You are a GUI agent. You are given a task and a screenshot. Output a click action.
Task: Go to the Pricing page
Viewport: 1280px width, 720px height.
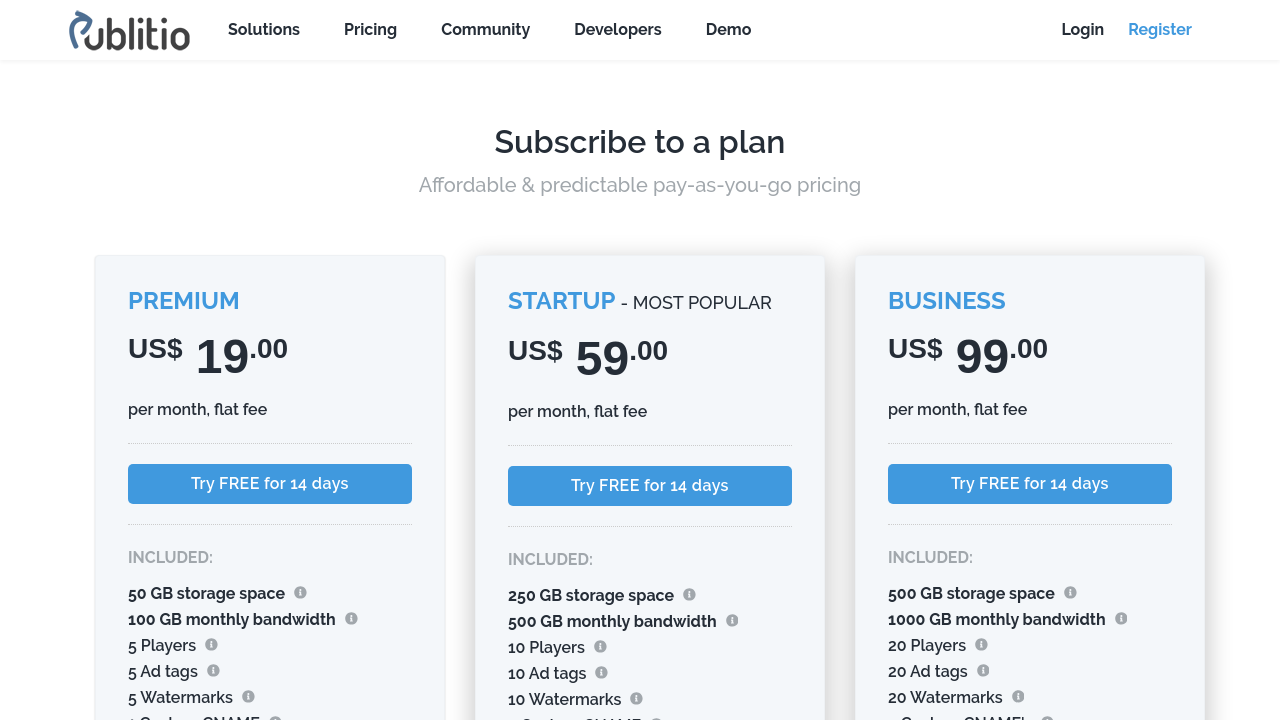pyautogui.click(x=370, y=30)
